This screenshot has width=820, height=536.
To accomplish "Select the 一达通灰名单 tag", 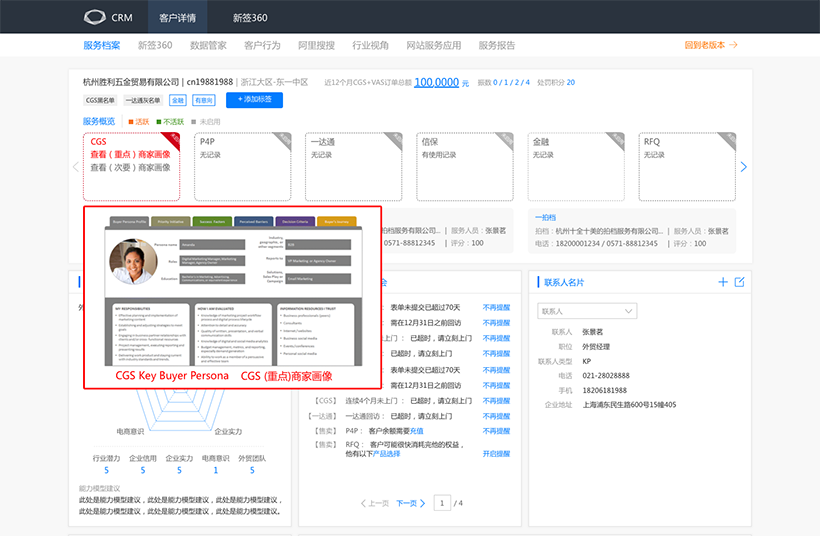I will (x=143, y=100).
